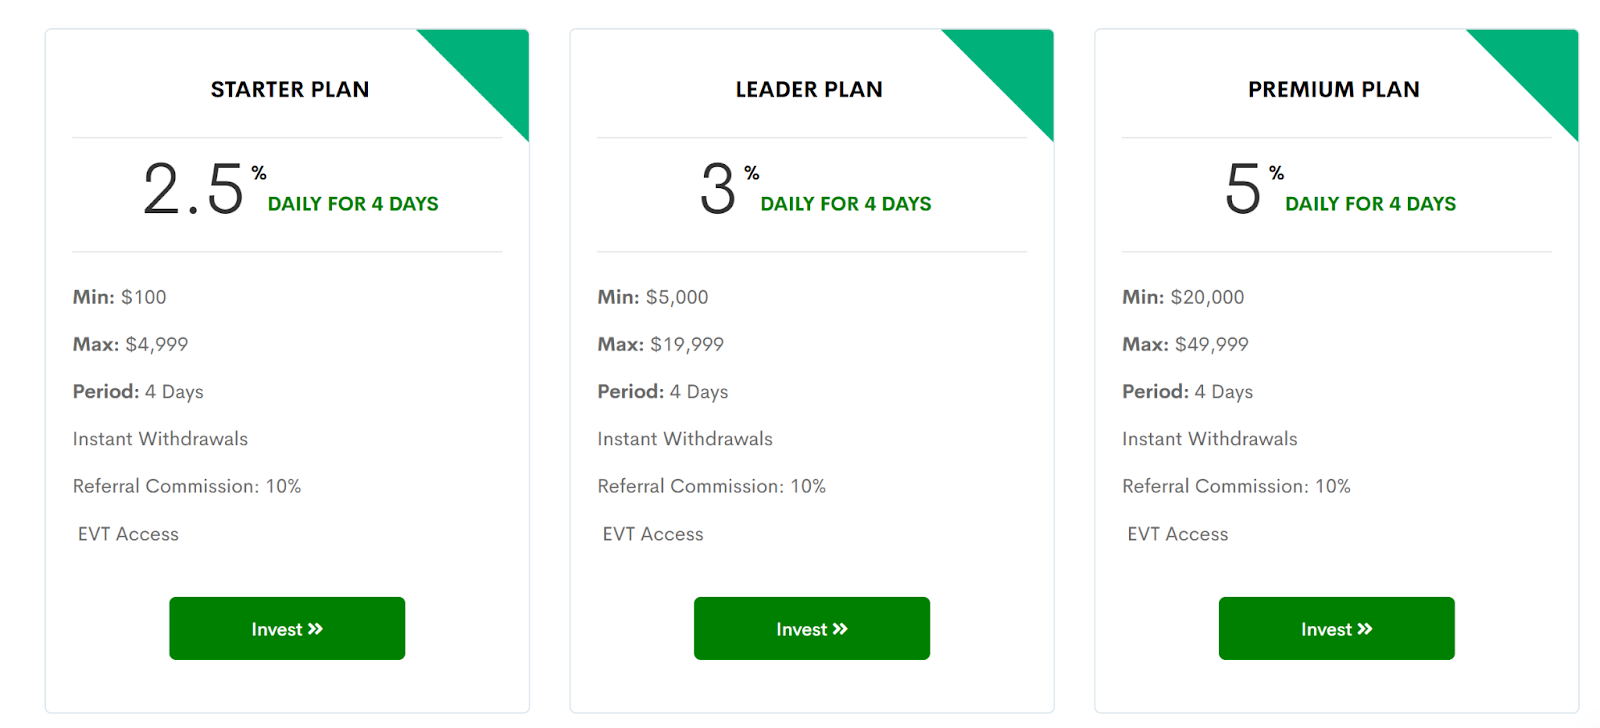This screenshot has width=1600, height=728.
Task: Click the Min: $5,000 line
Action: point(653,297)
